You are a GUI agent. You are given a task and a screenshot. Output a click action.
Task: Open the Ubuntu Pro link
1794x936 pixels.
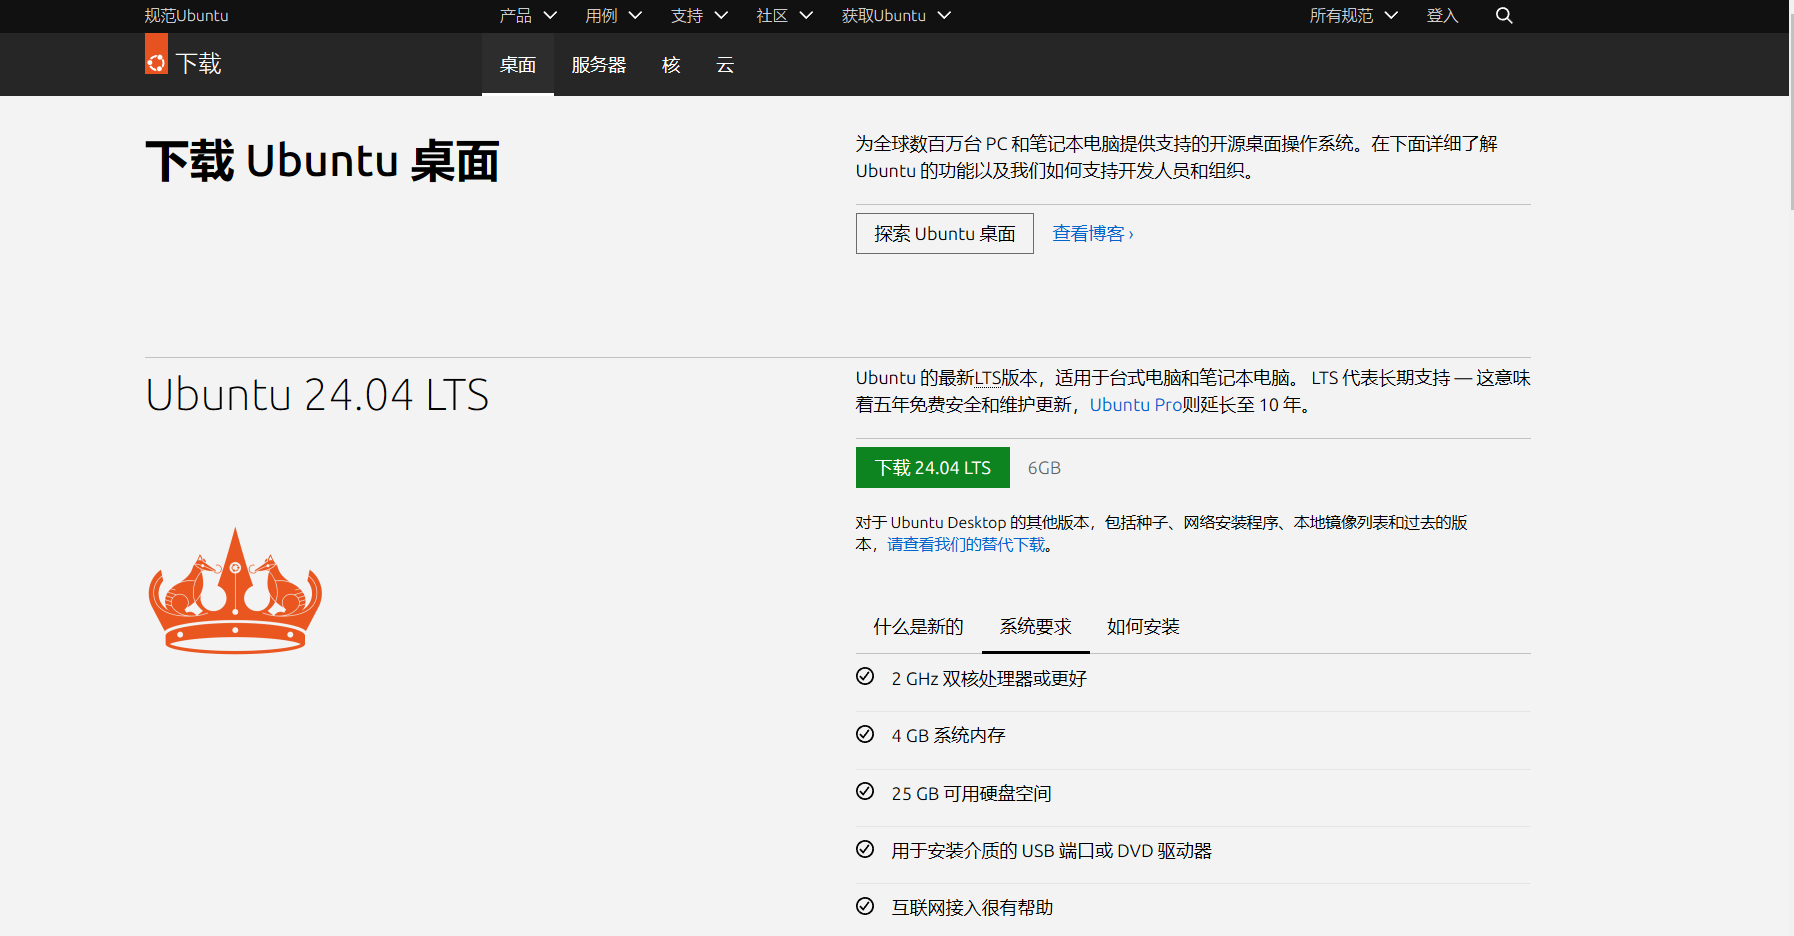(1136, 404)
